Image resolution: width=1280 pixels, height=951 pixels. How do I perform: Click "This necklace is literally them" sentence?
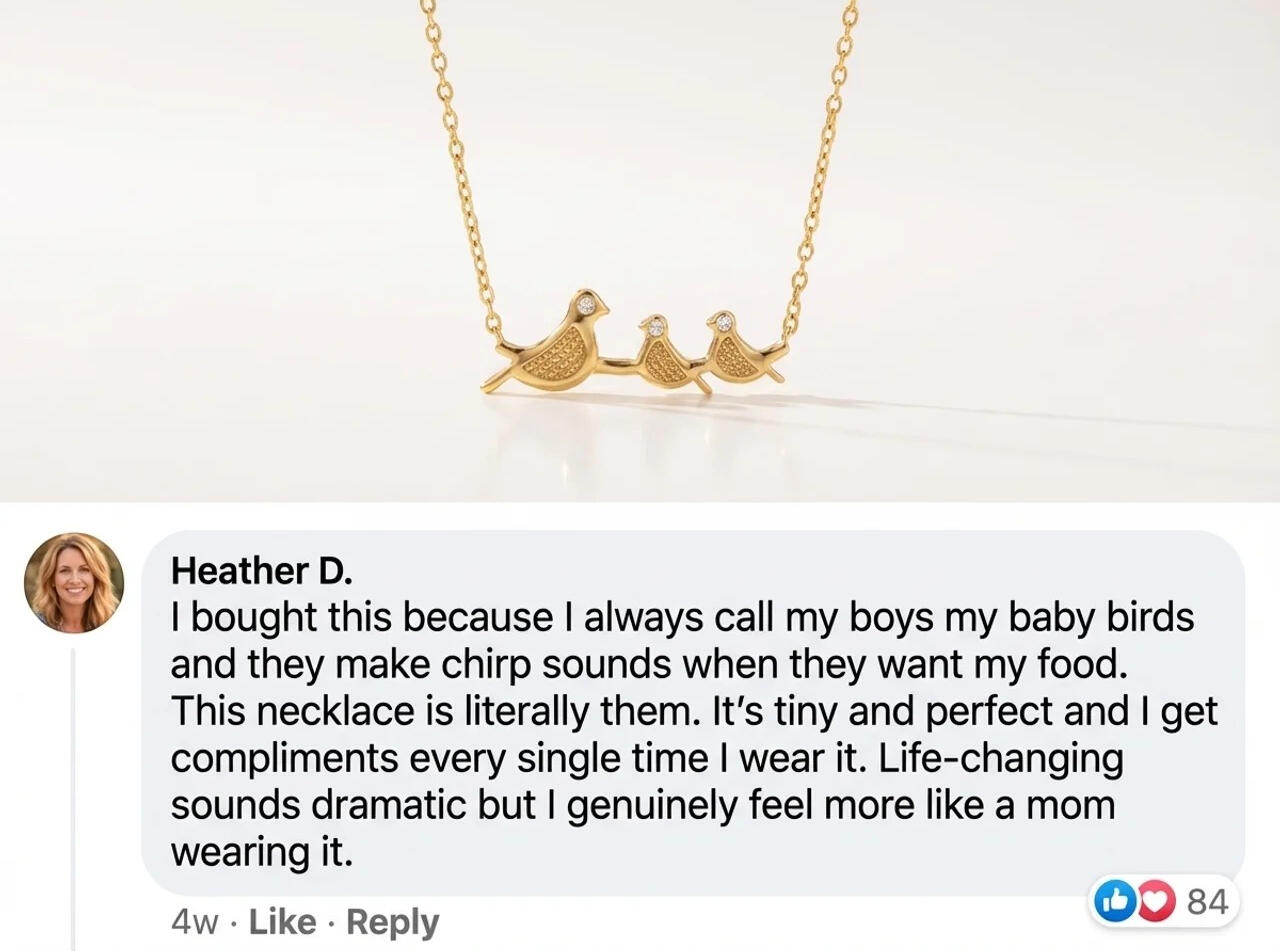click(x=435, y=712)
